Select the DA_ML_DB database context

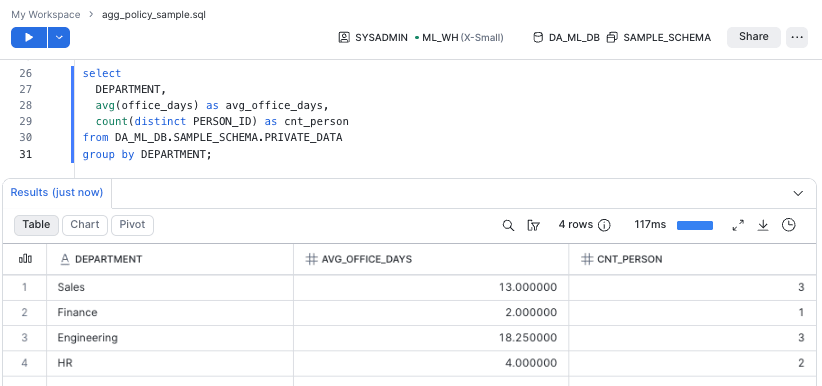pos(566,38)
